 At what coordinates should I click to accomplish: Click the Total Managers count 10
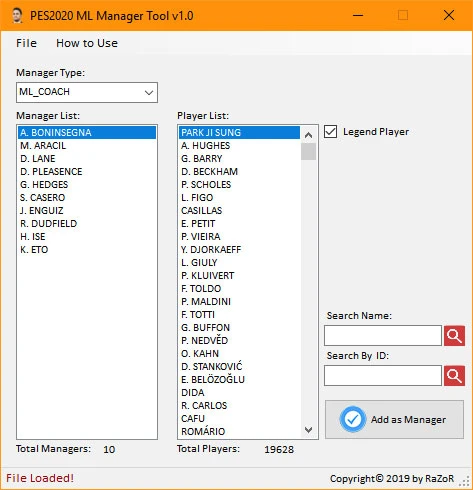[109, 449]
